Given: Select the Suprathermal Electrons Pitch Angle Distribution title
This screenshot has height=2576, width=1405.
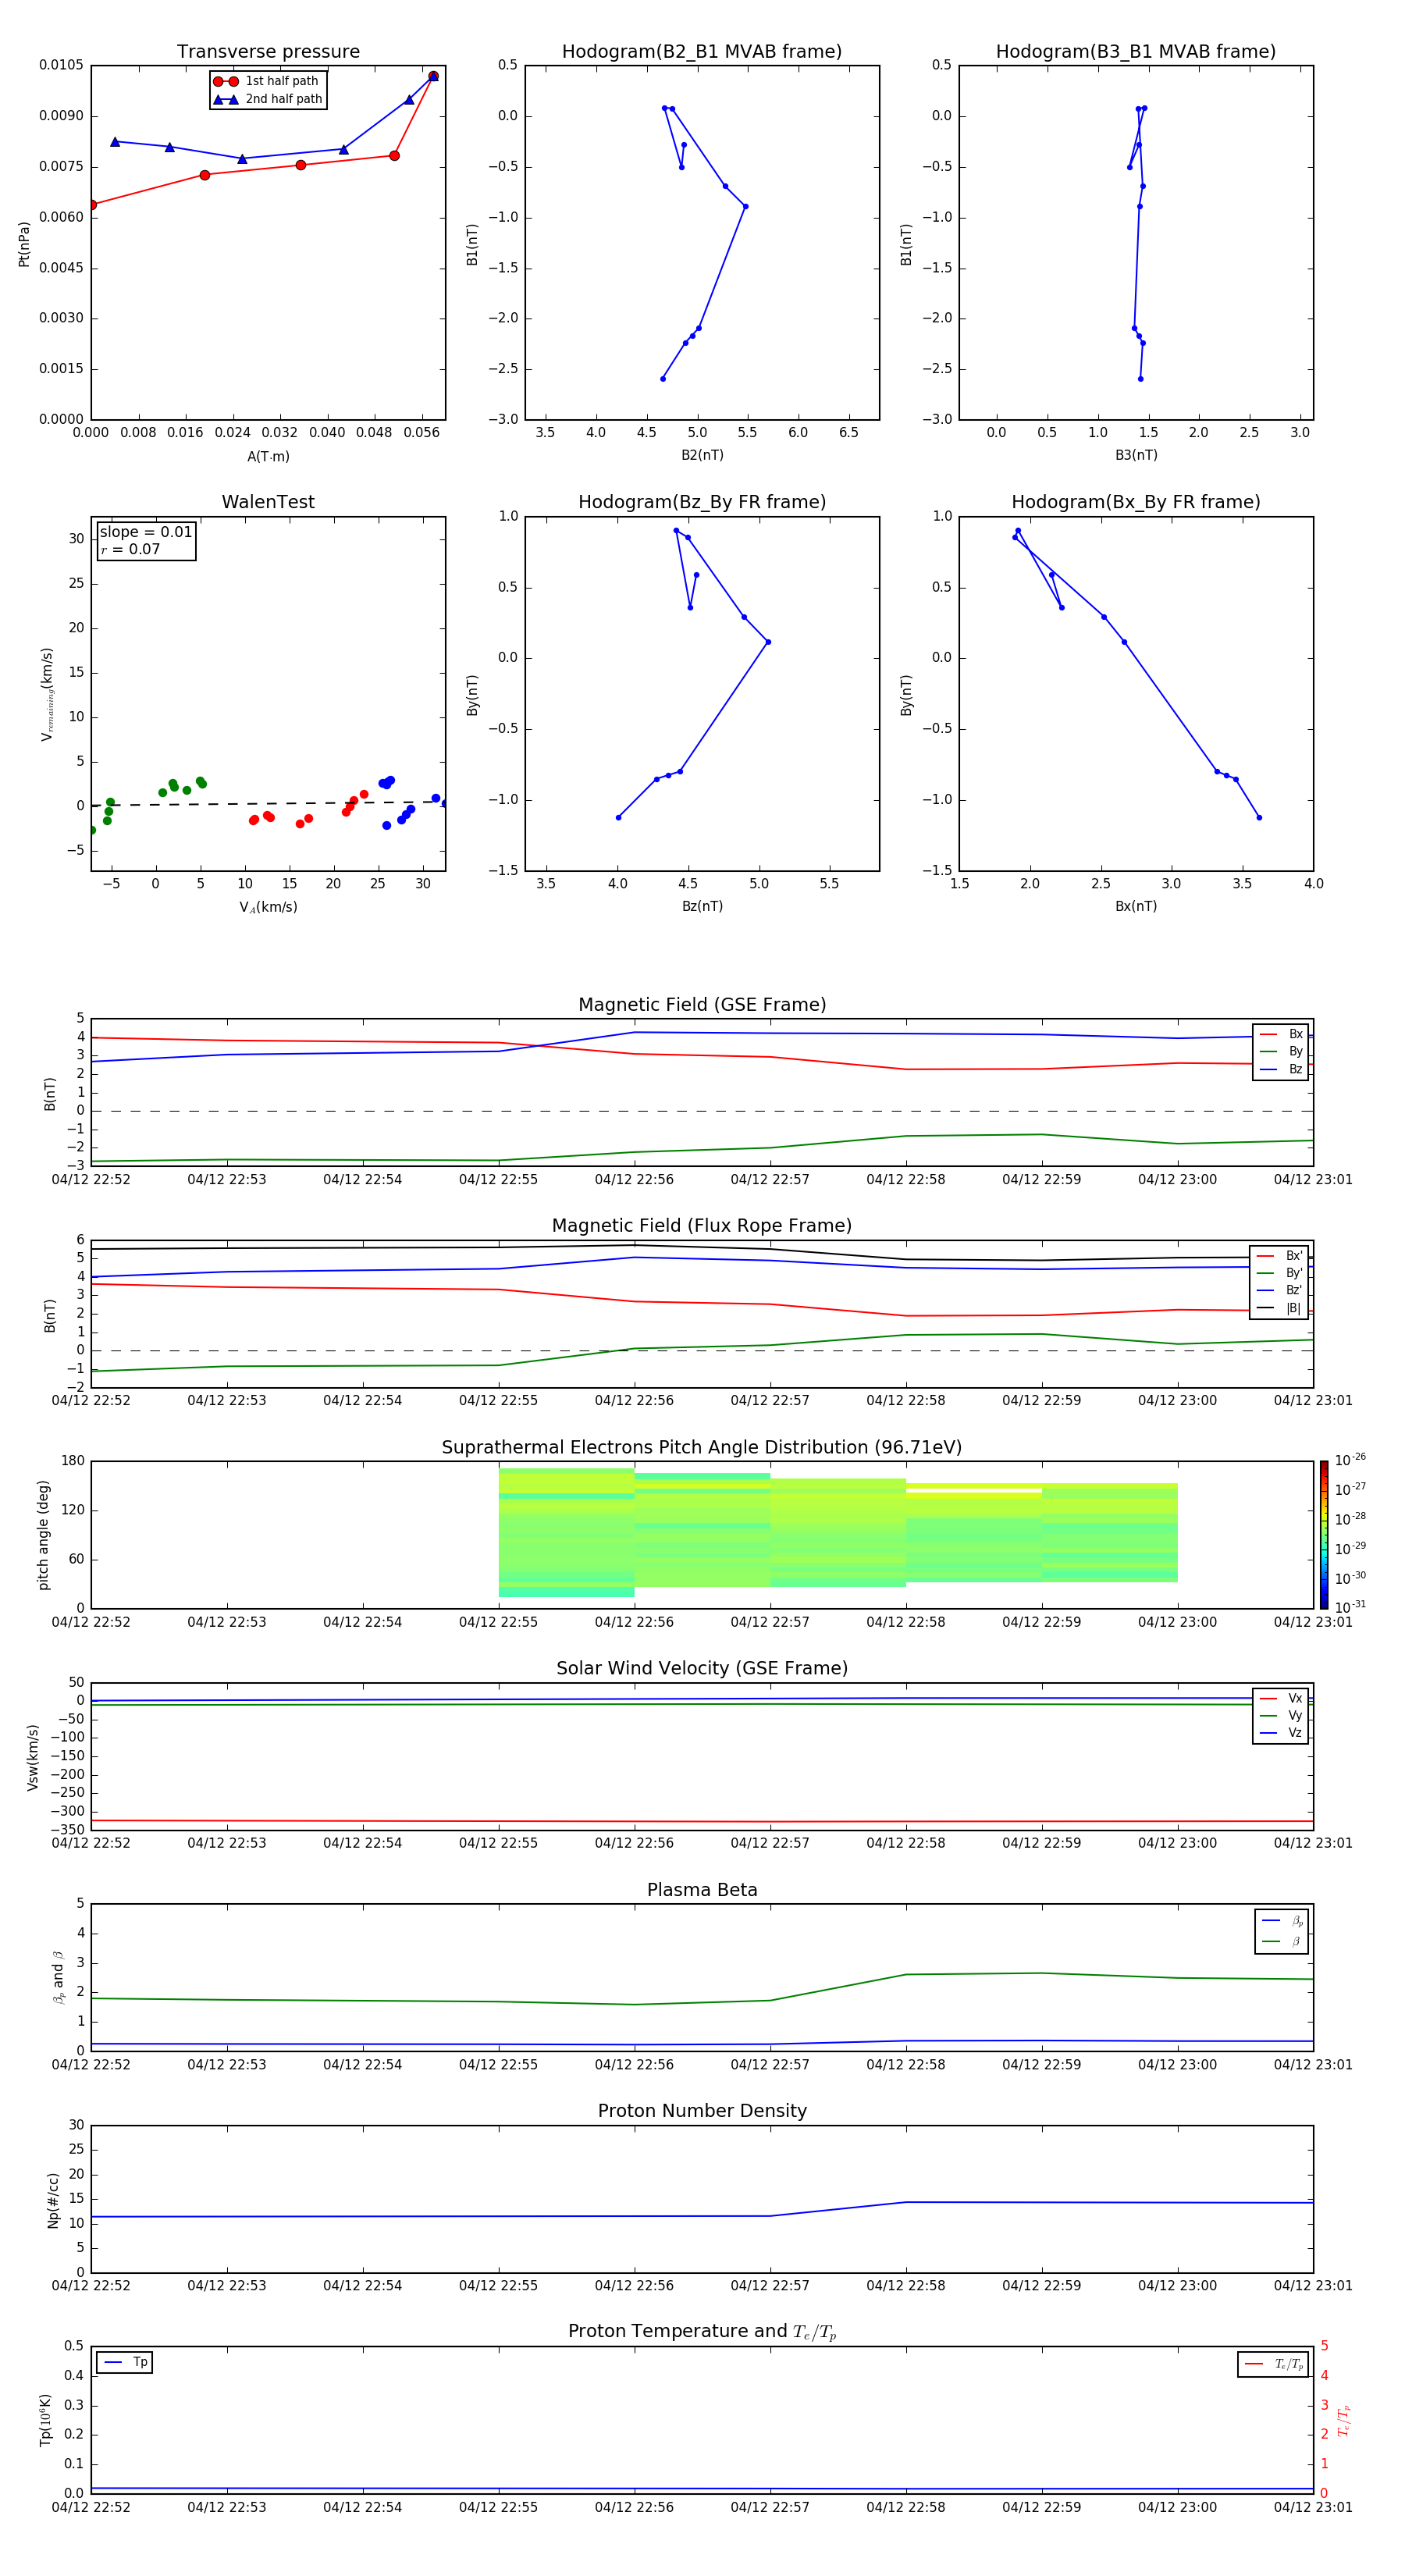Looking at the screenshot, I should click(x=702, y=1448).
